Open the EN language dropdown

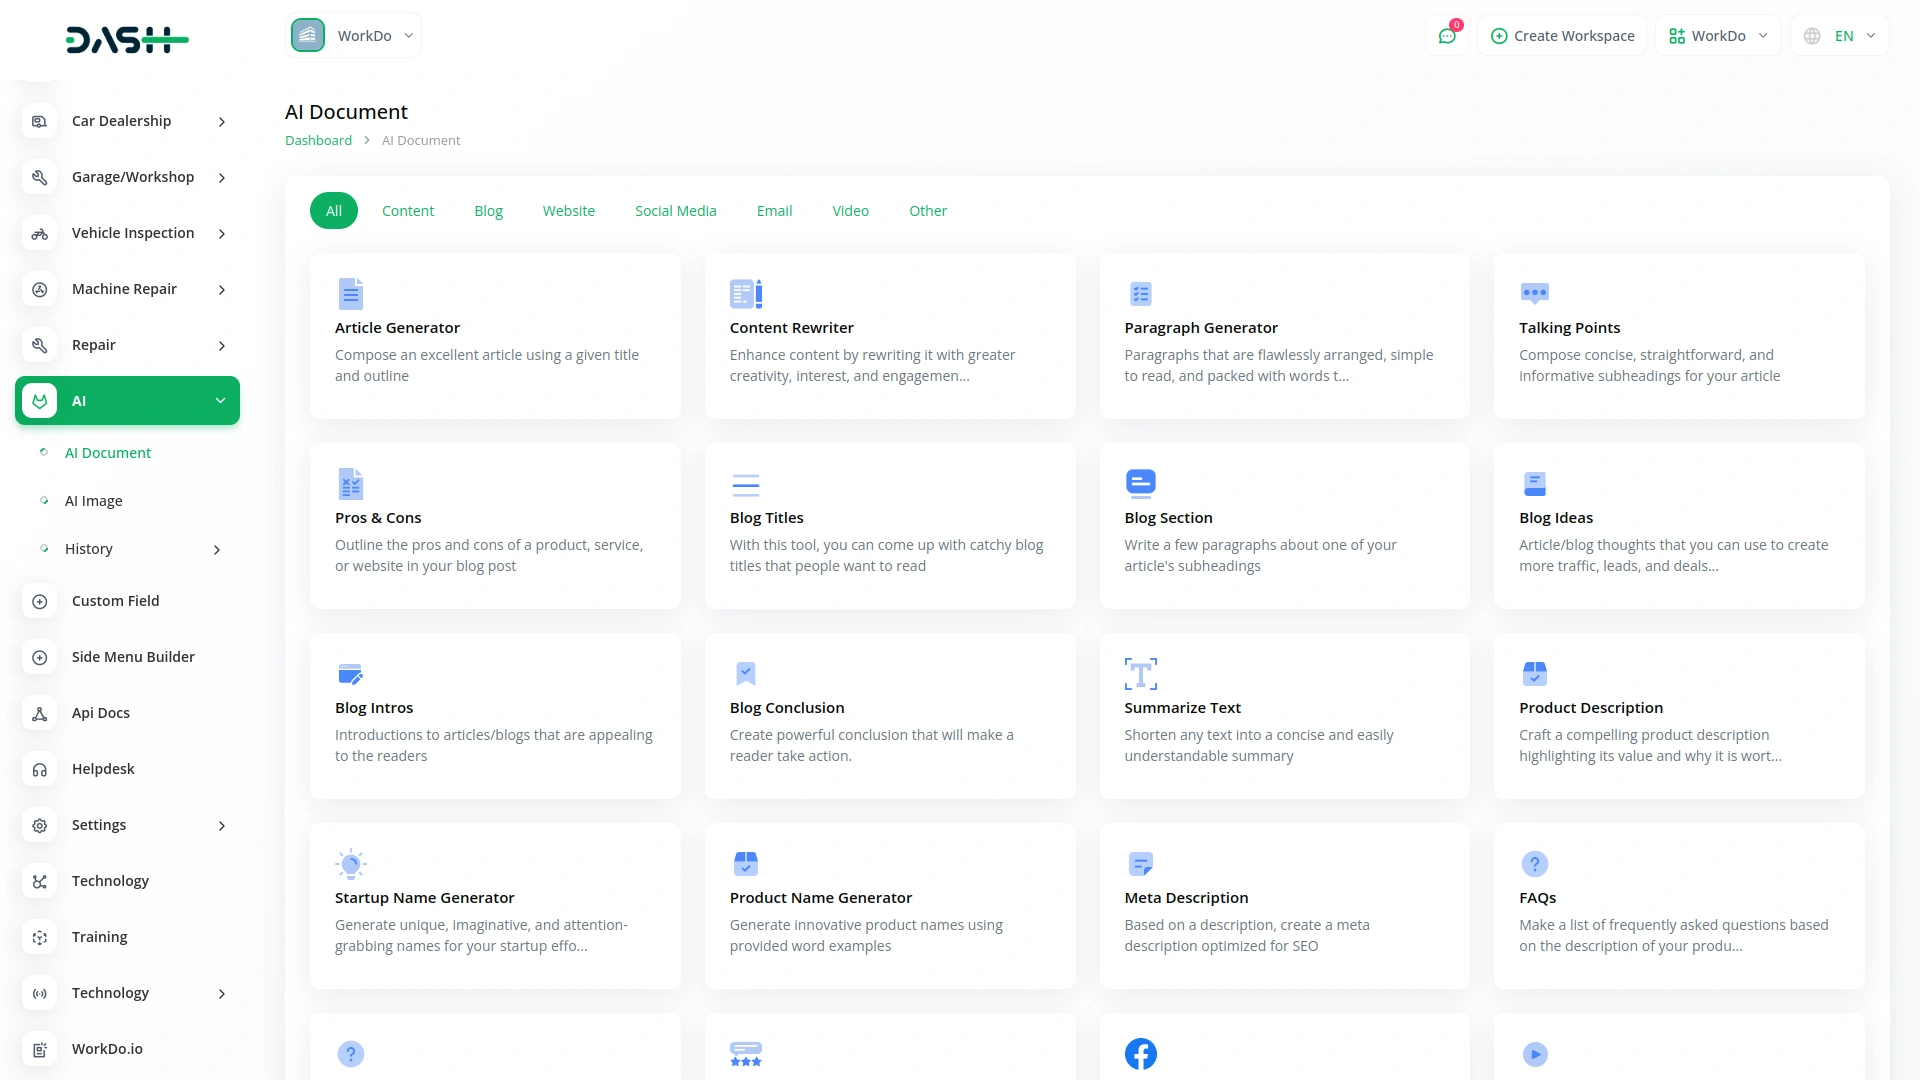click(x=1840, y=36)
